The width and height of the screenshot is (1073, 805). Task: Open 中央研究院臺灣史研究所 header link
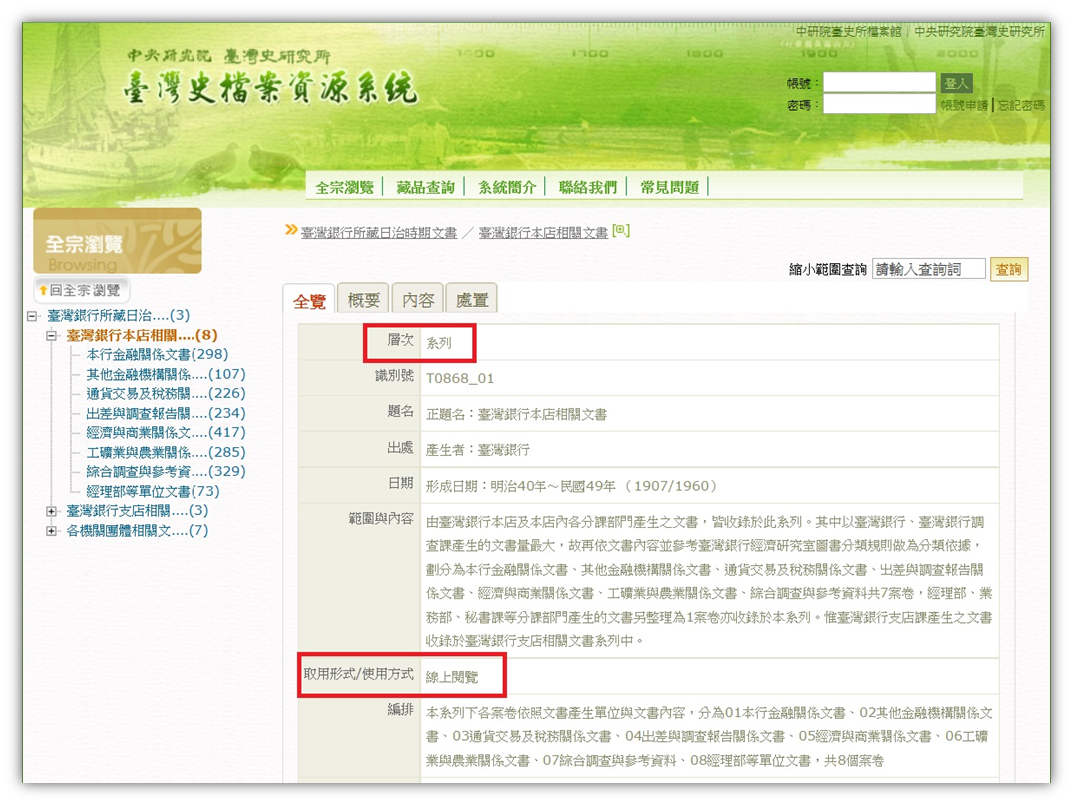tap(979, 31)
